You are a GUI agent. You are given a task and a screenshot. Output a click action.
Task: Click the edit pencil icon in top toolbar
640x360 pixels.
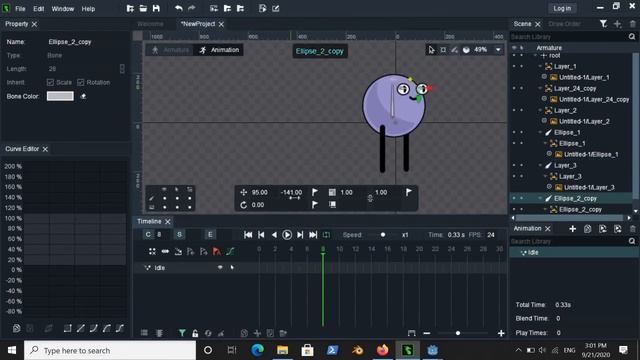pyautogui.click(x=276, y=8)
